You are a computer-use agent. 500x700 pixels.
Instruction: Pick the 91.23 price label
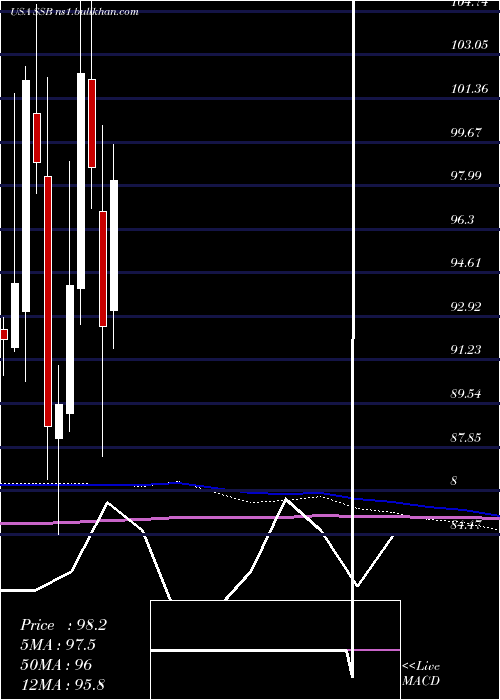[x=467, y=350]
